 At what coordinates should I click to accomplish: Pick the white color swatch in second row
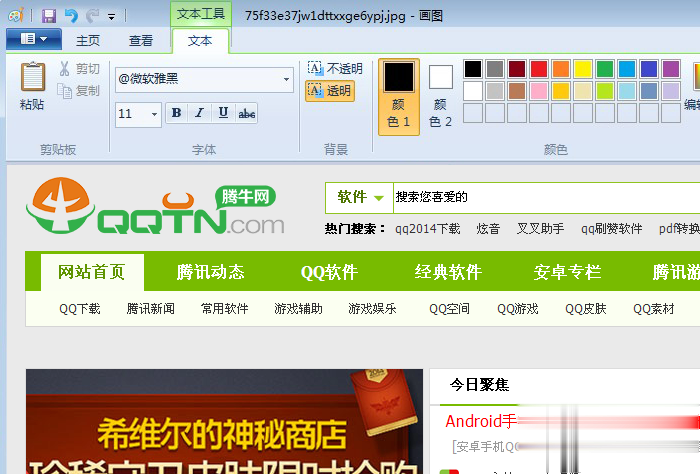pos(473,91)
